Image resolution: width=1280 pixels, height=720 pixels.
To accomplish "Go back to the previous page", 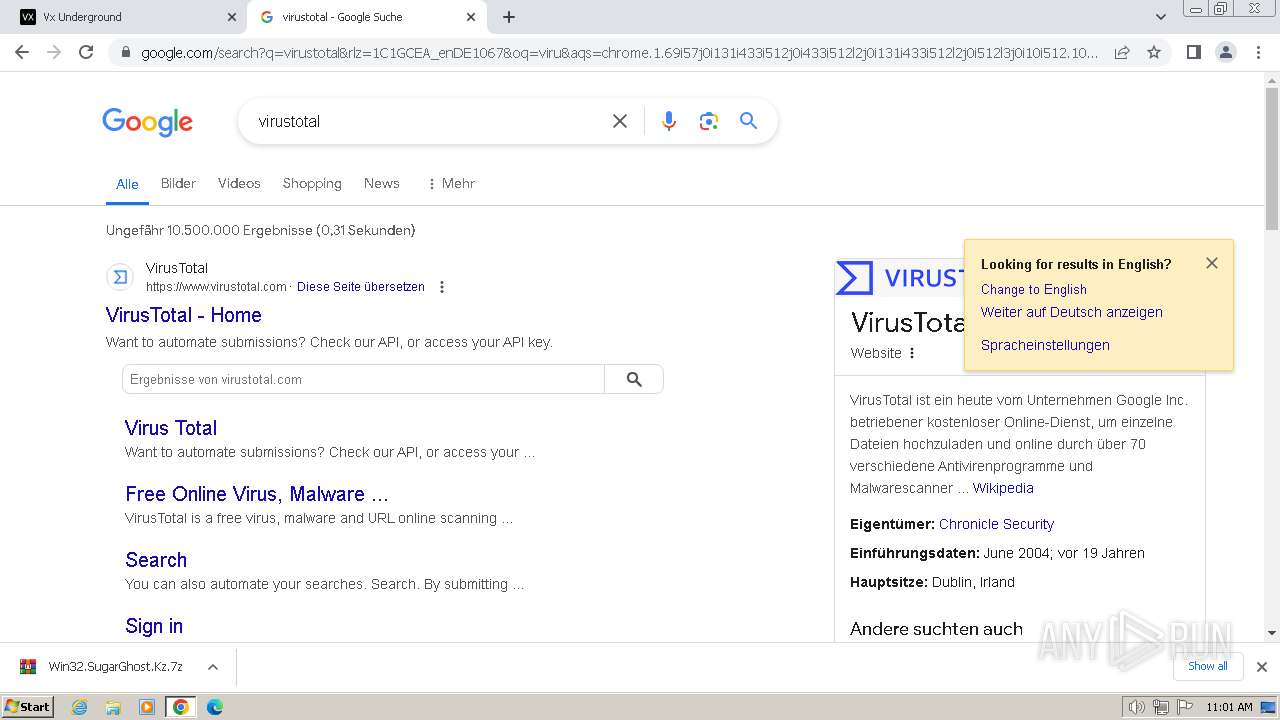I will coord(22,52).
